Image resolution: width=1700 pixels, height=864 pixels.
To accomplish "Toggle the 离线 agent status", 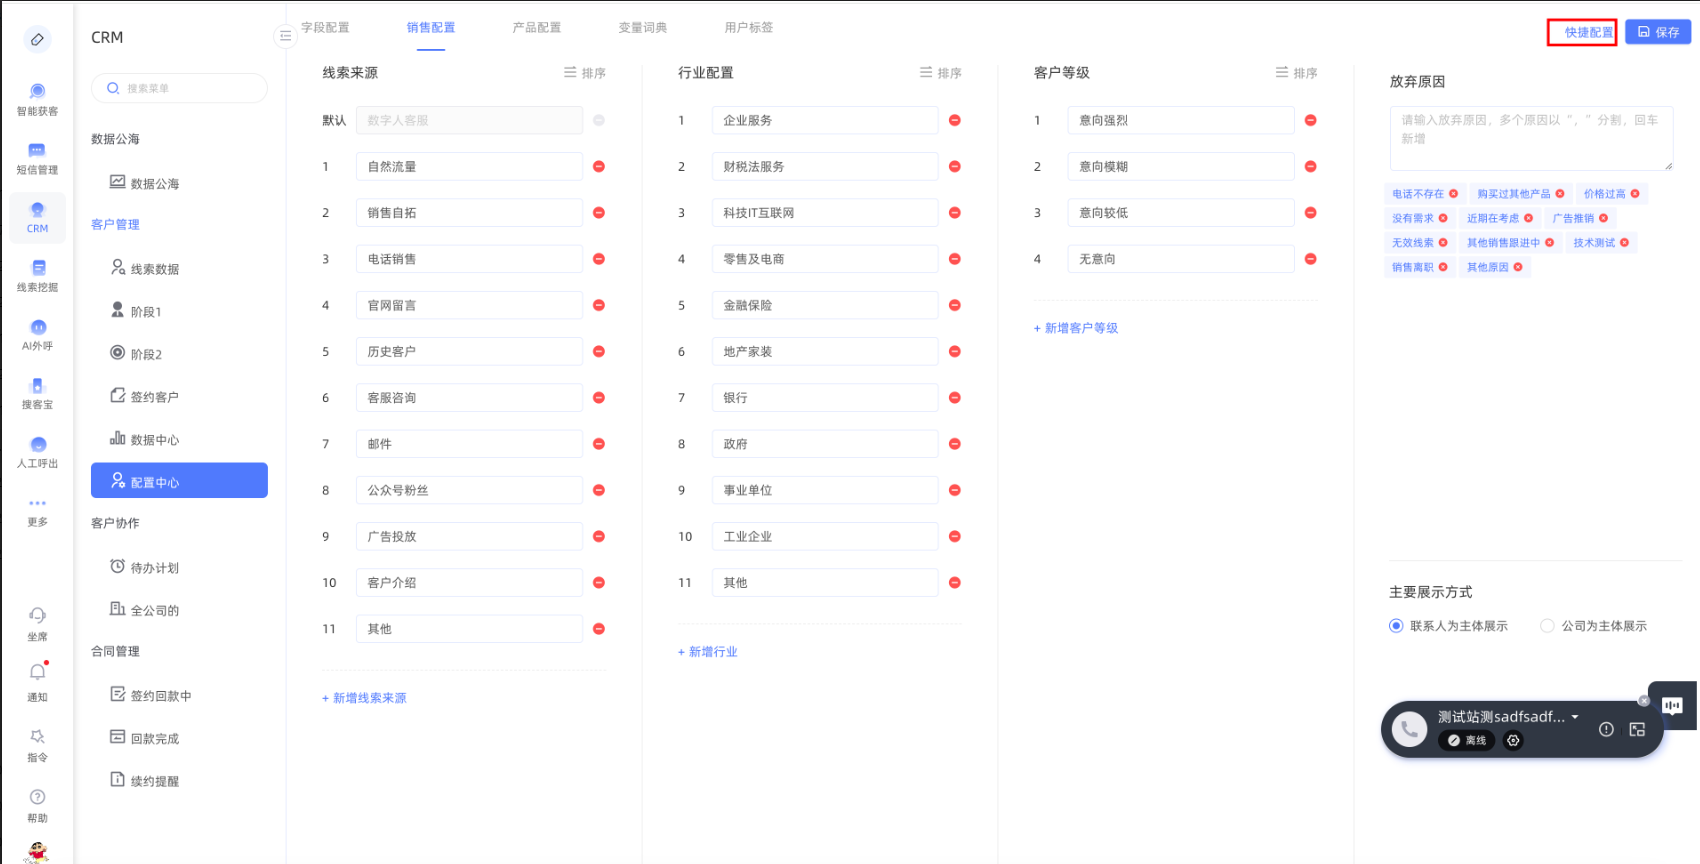I will 1467,741.
